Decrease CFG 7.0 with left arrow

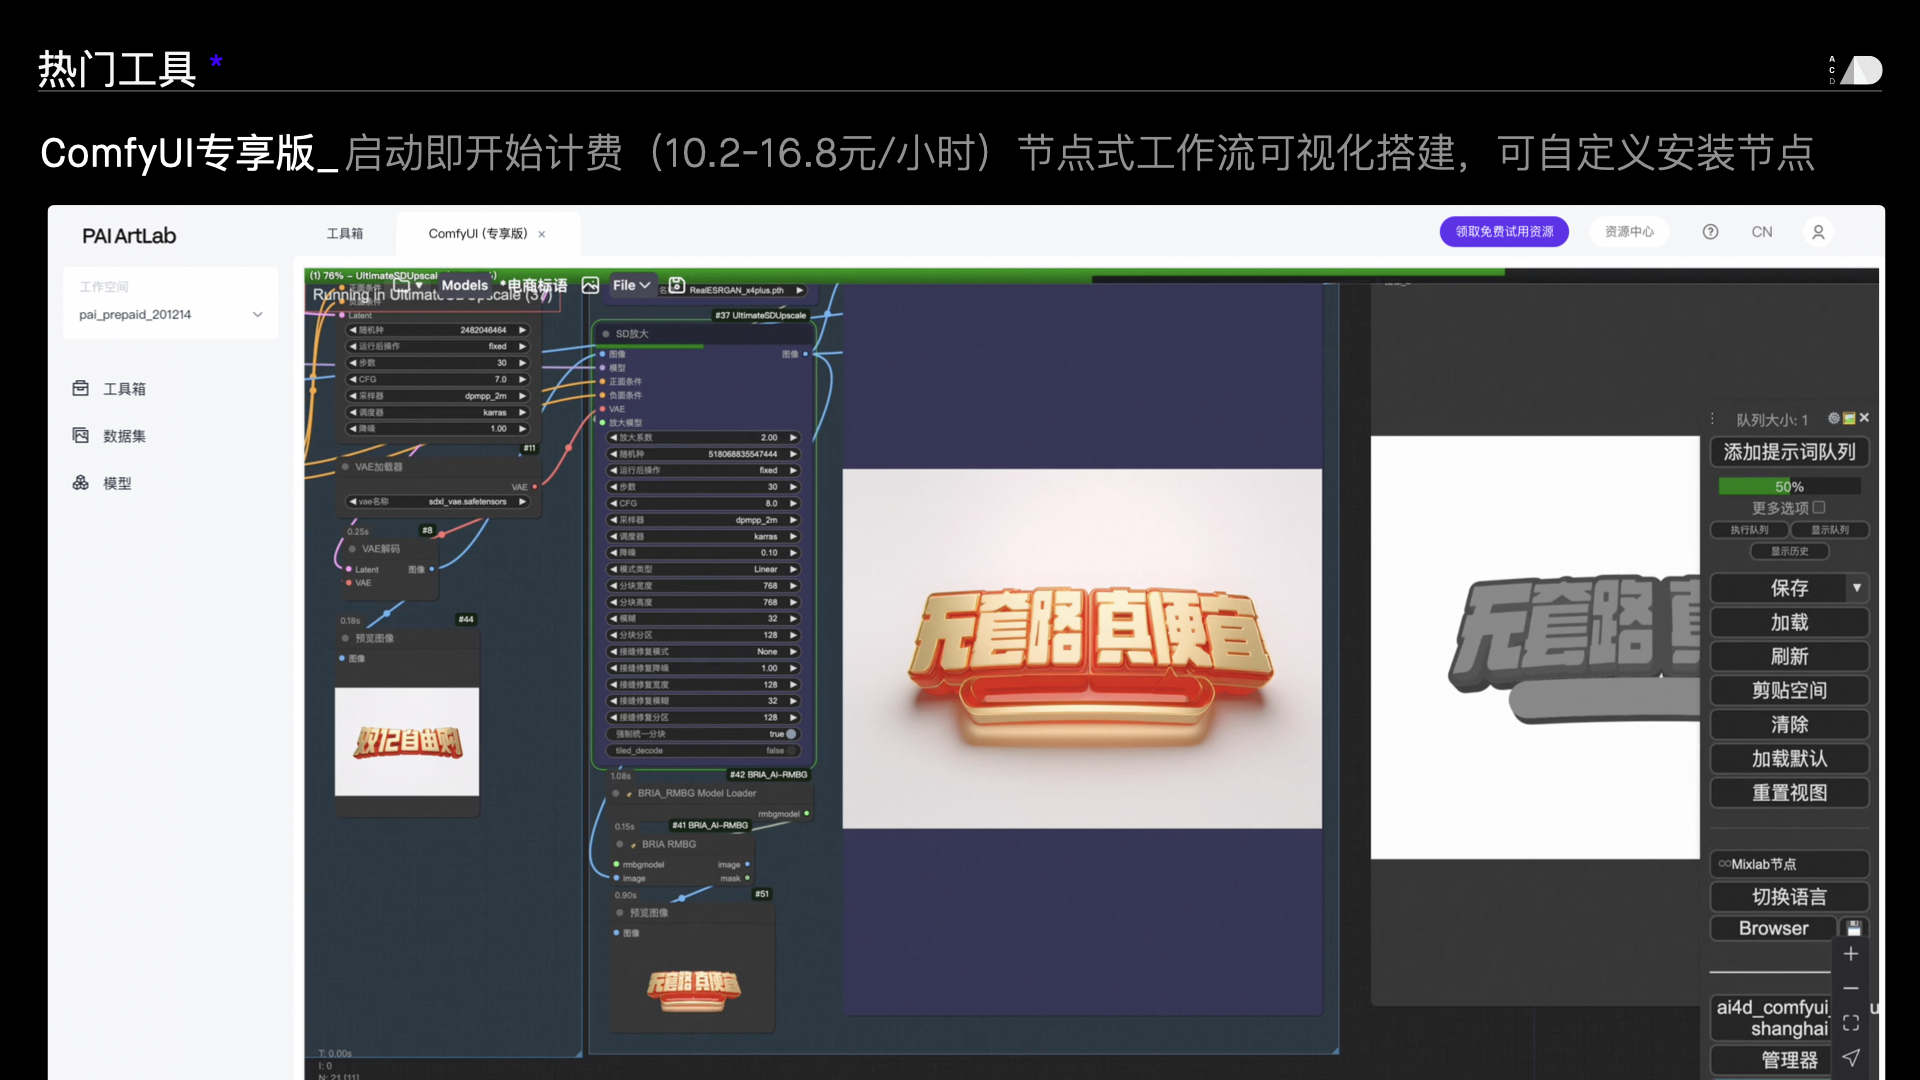352,379
